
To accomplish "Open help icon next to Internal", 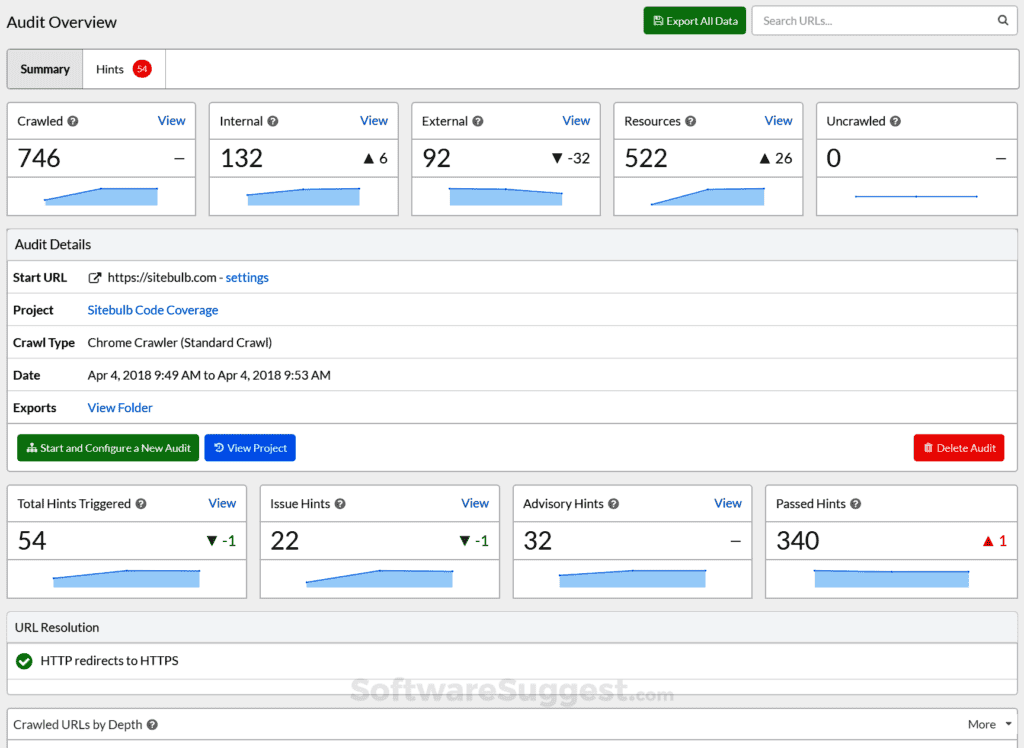I will 273,121.
